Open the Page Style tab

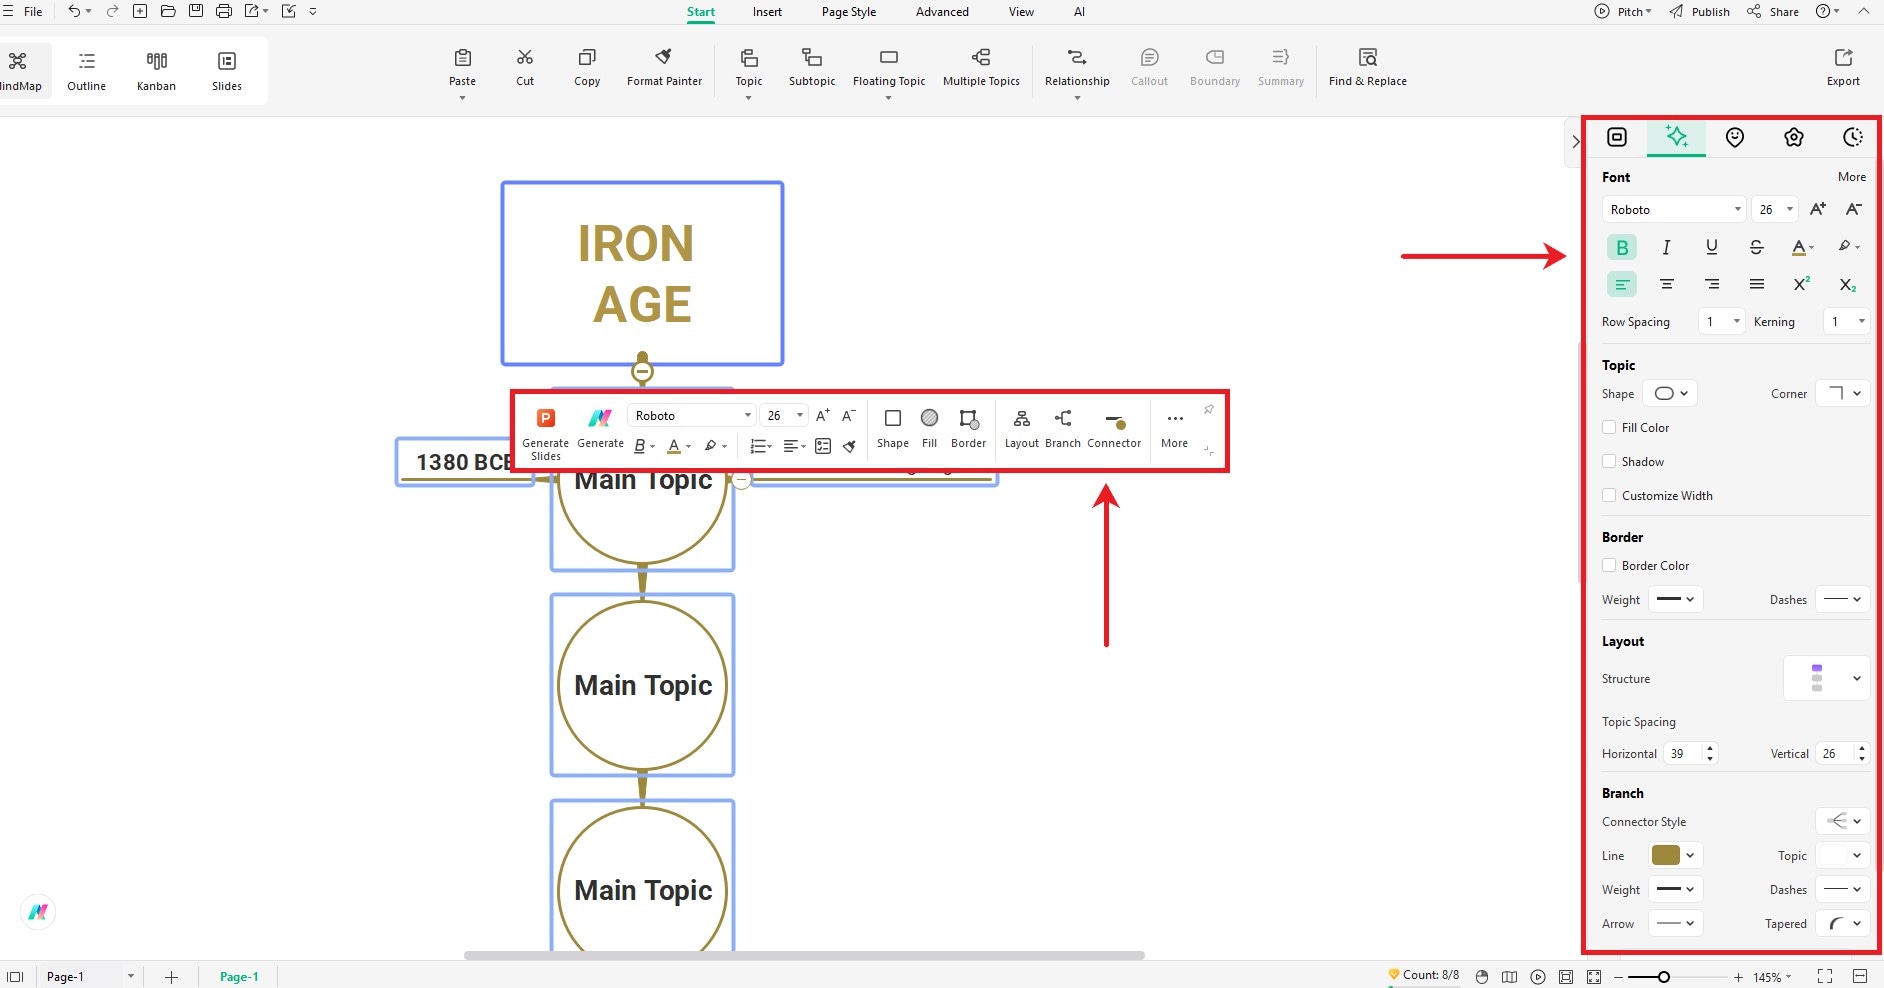(849, 12)
